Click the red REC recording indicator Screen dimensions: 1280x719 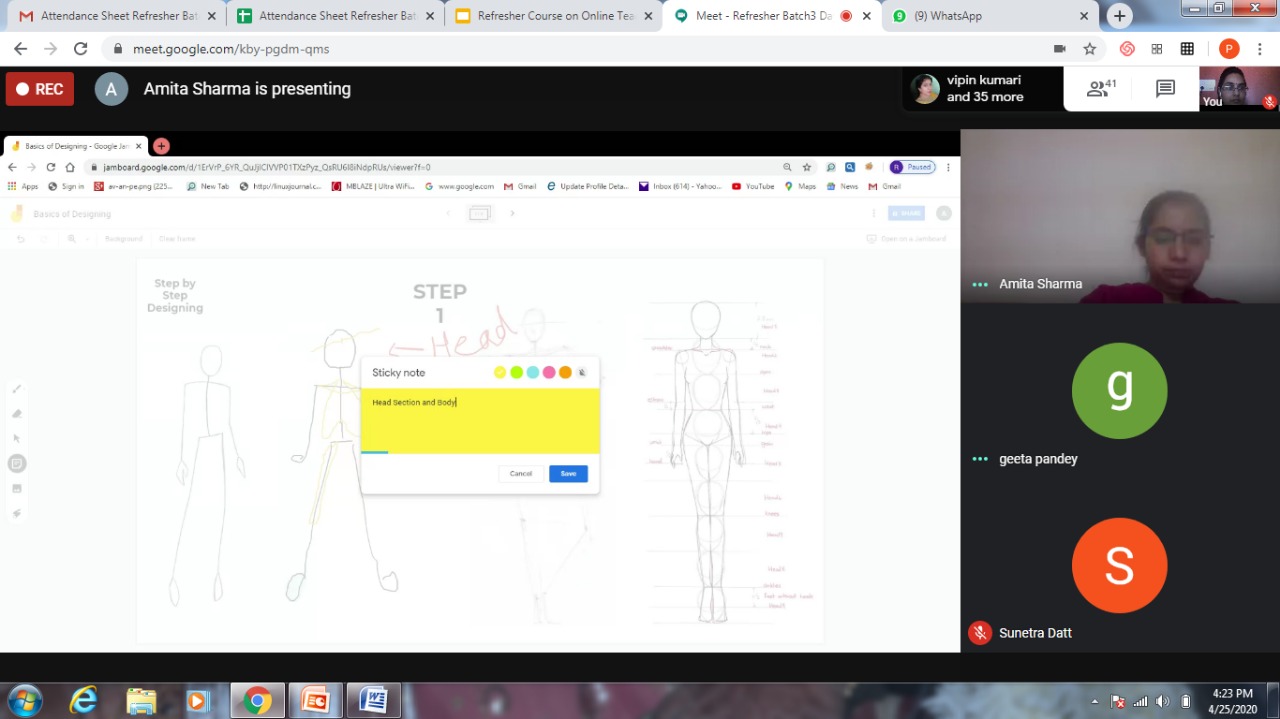click(x=40, y=89)
